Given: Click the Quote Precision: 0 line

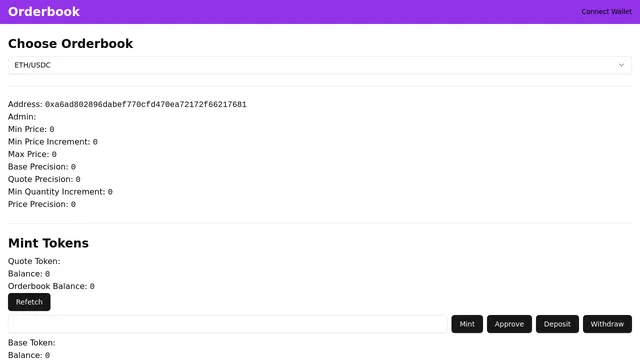Looking at the screenshot, I should tap(44, 179).
